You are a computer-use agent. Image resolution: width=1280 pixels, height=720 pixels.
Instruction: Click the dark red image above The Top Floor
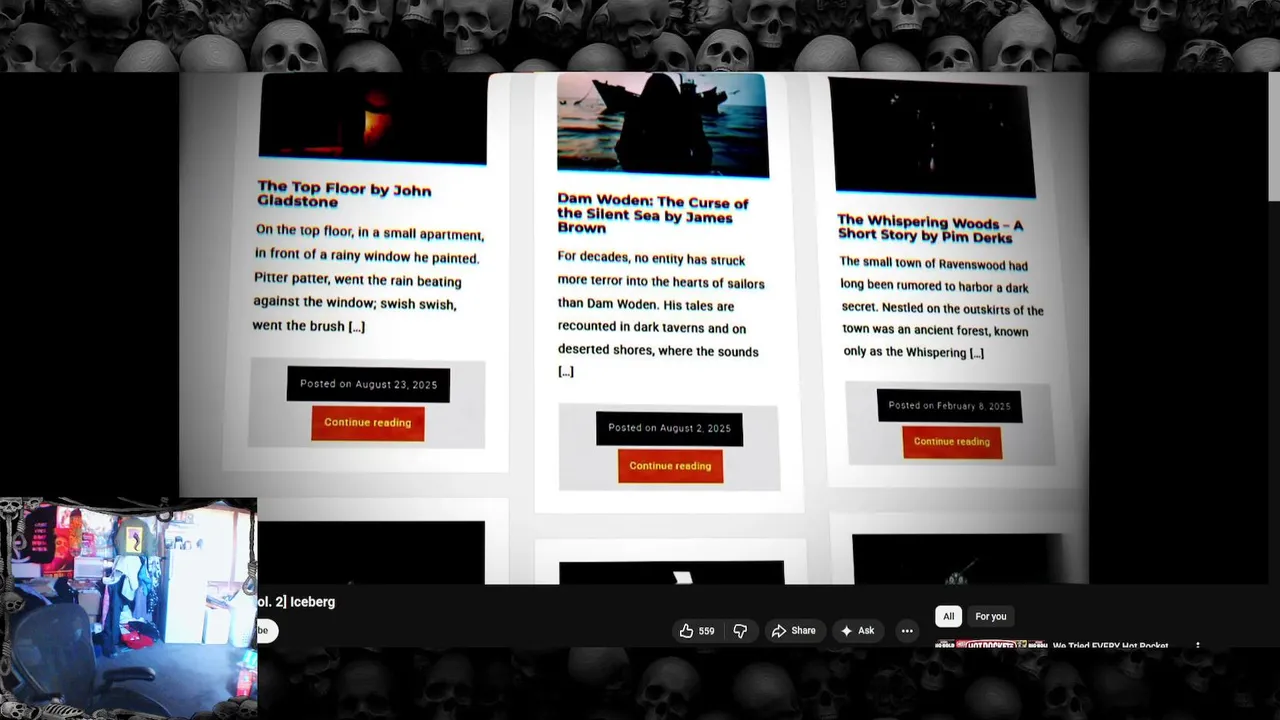click(372, 117)
